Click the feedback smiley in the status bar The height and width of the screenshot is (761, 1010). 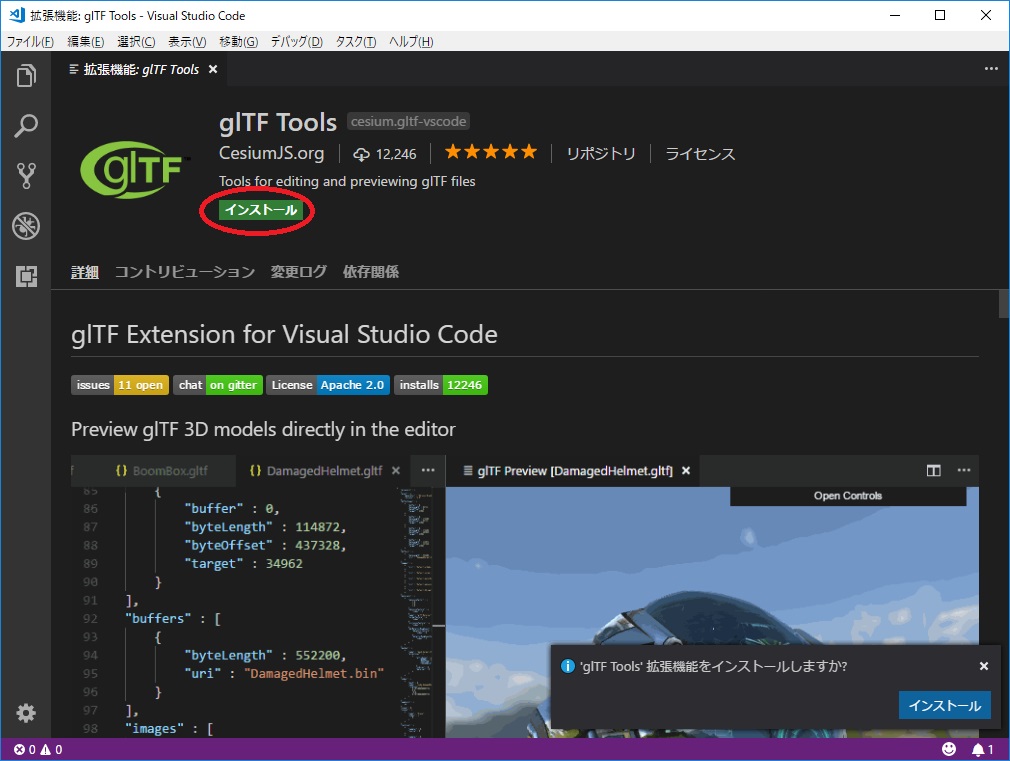(949, 748)
